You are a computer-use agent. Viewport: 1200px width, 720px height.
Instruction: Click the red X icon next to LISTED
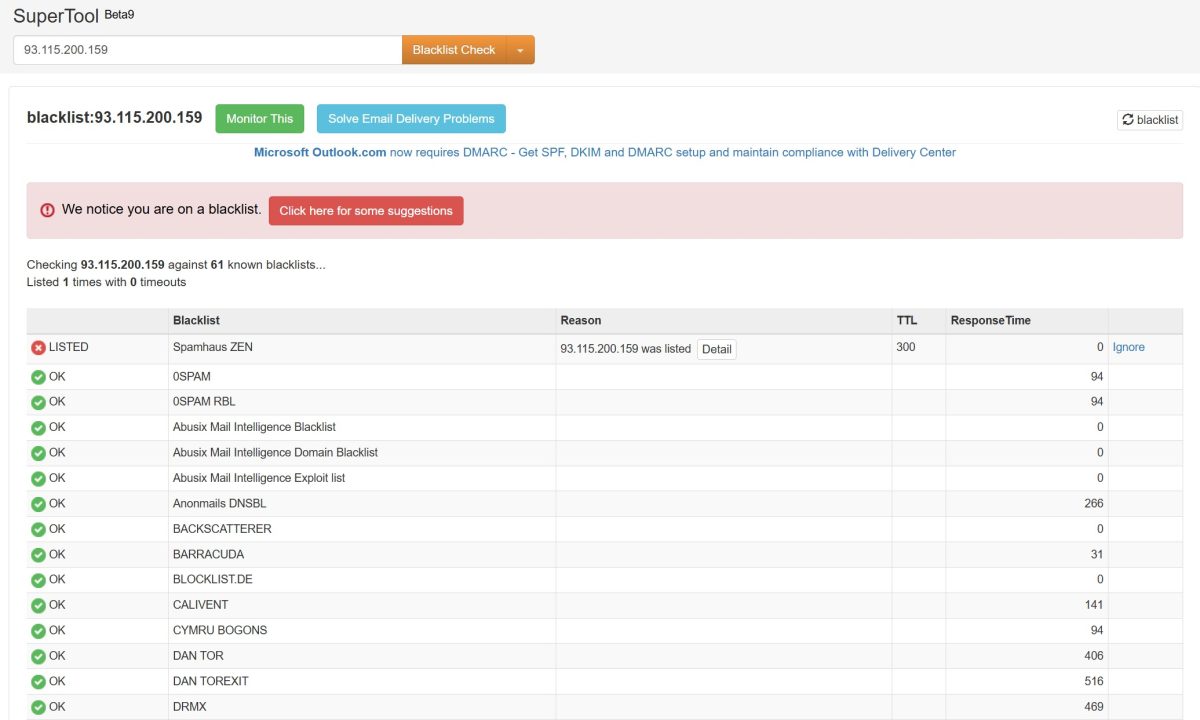tap(37, 347)
